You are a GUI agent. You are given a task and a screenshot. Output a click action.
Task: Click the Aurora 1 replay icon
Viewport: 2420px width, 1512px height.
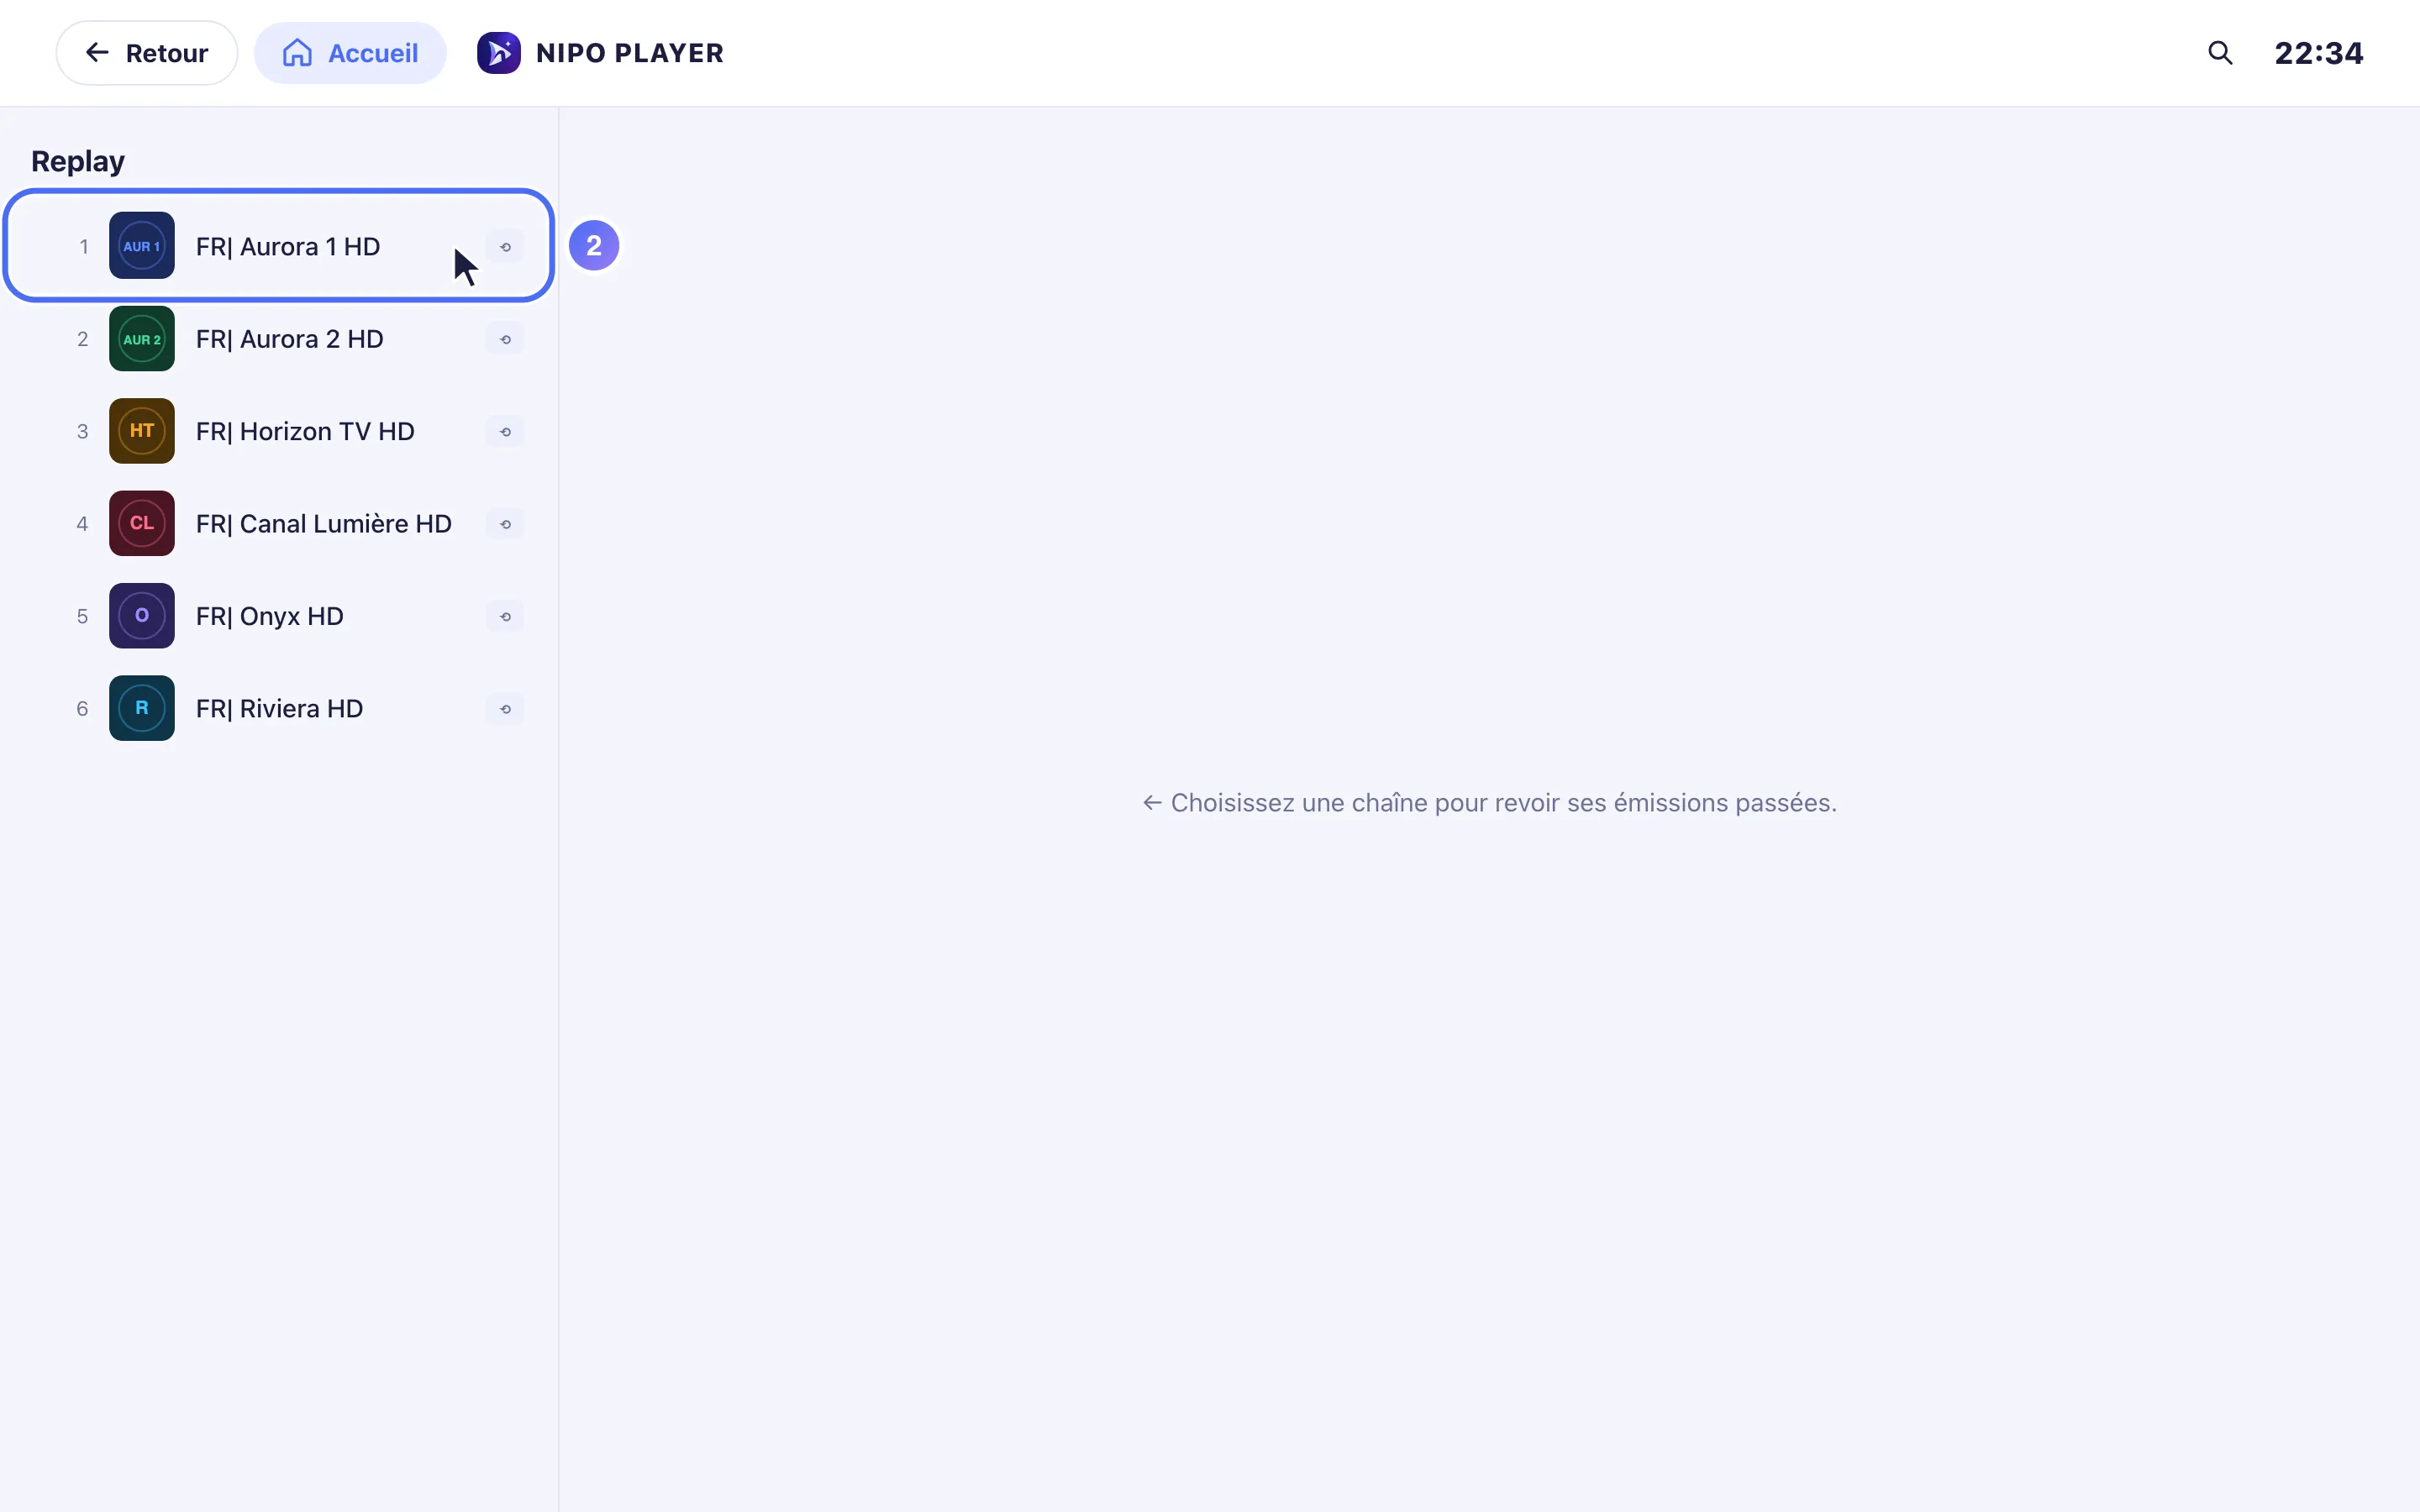click(x=505, y=246)
